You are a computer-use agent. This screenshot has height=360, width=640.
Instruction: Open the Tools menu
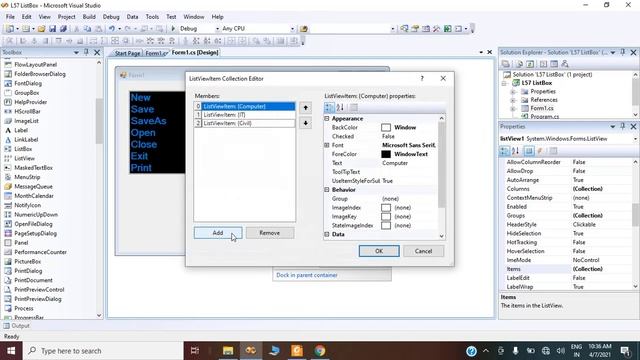pos(152,17)
